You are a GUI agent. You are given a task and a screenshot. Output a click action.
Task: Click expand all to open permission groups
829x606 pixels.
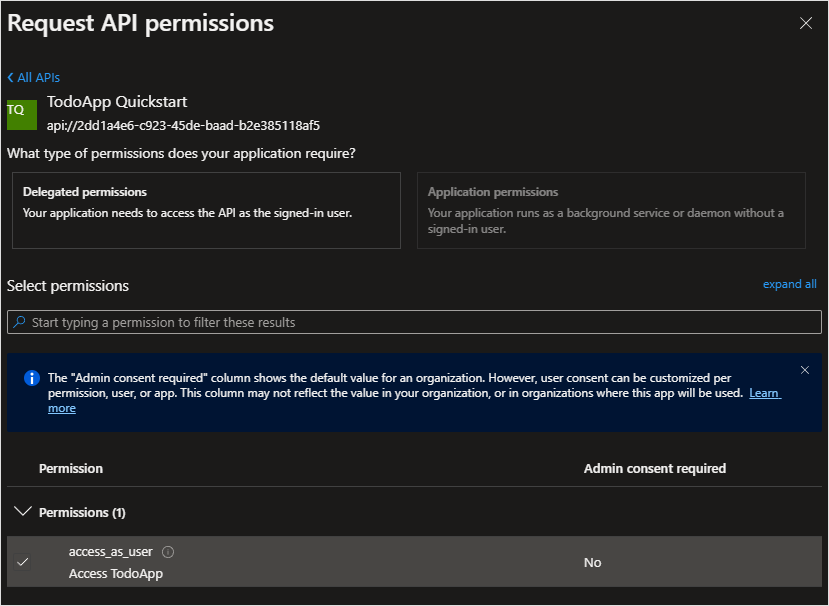789,284
